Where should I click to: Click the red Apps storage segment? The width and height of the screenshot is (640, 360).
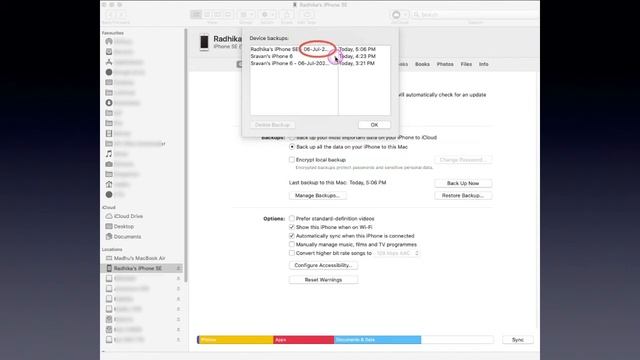click(304, 340)
